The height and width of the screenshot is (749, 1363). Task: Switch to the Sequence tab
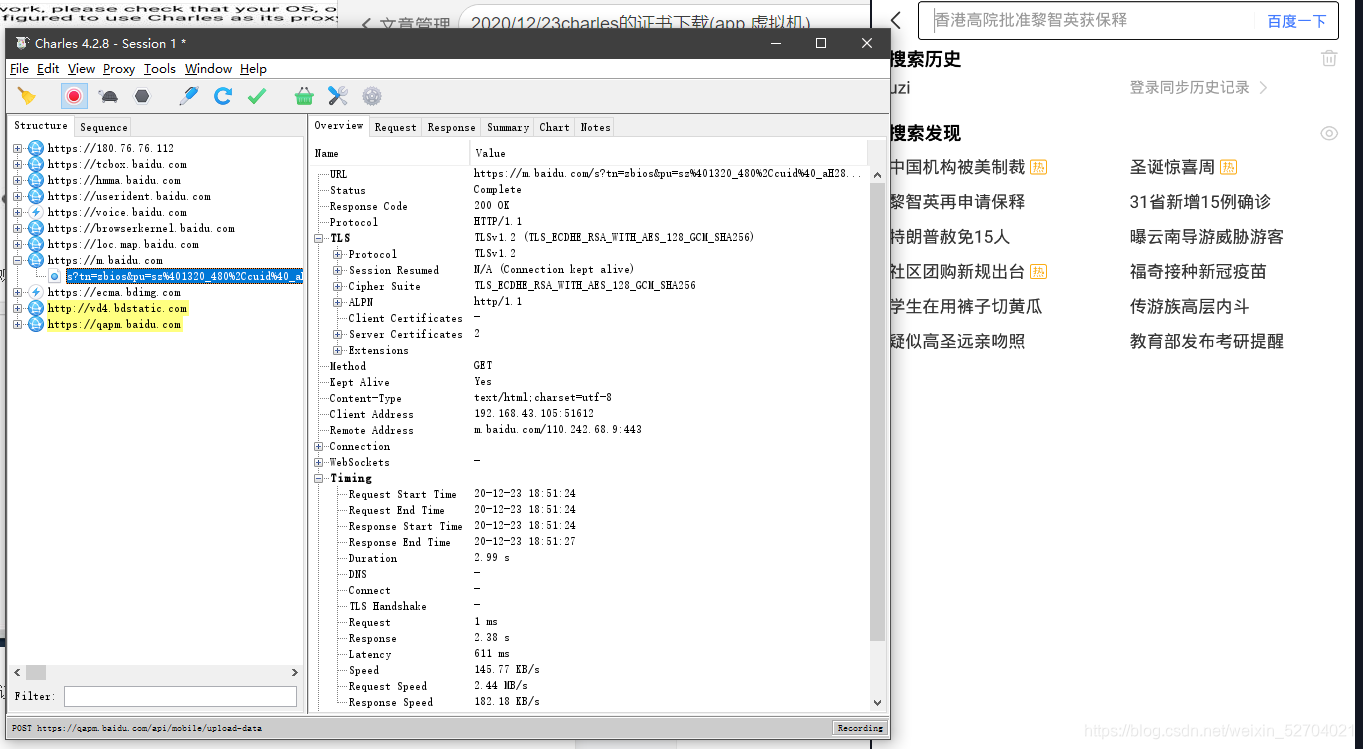coord(104,127)
